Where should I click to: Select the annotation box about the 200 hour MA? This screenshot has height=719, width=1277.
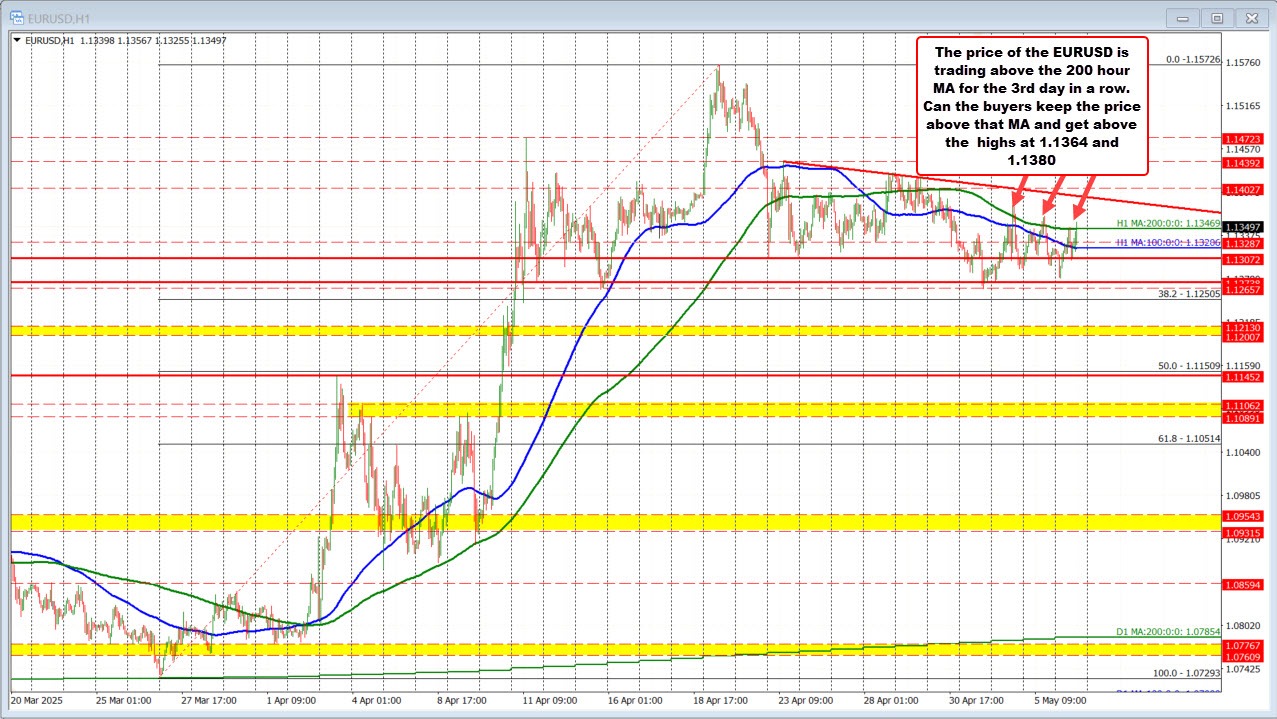[x=1031, y=105]
